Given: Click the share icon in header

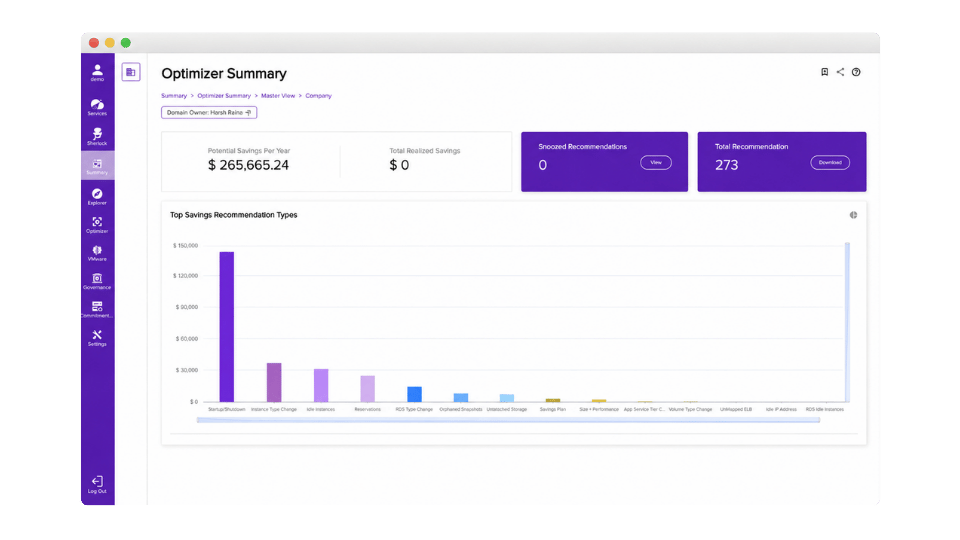Looking at the screenshot, I should pyautogui.click(x=840, y=72).
